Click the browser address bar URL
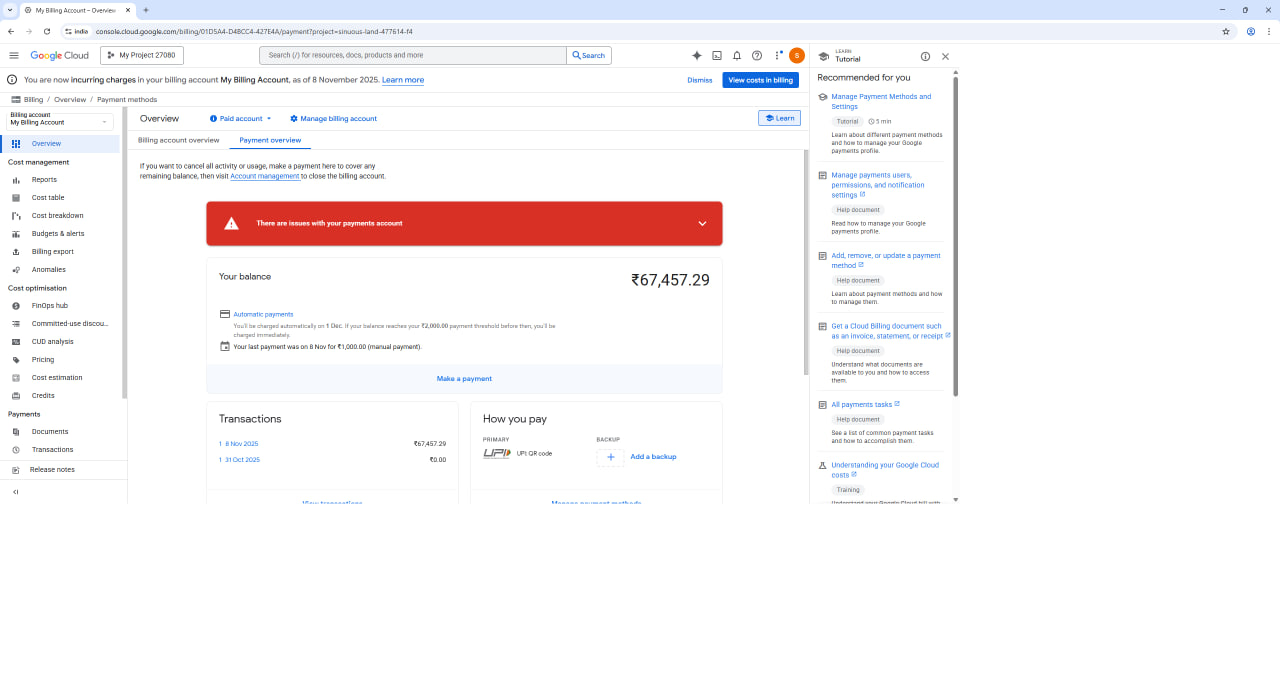Viewport: 1280px width, 696px height. point(254,31)
